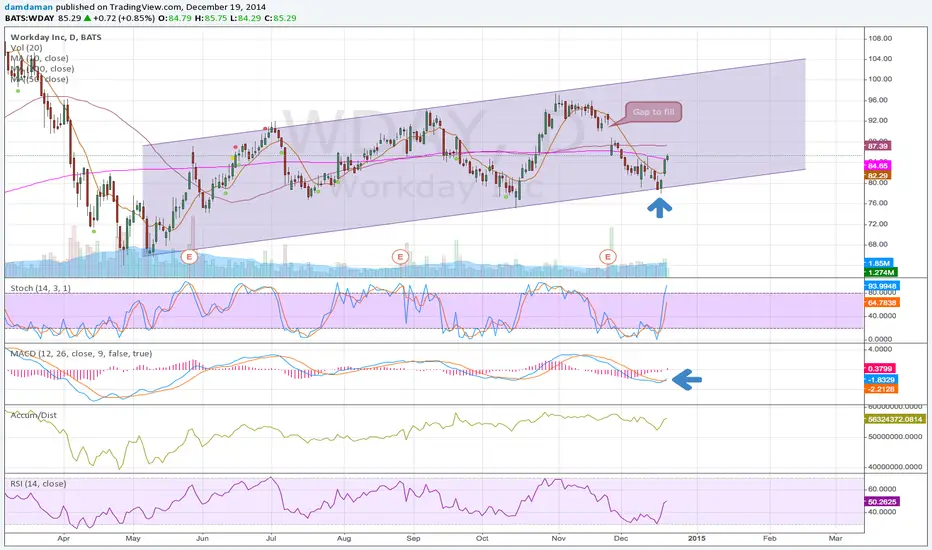Select the Accum/Dist indicator label

coord(33,415)
